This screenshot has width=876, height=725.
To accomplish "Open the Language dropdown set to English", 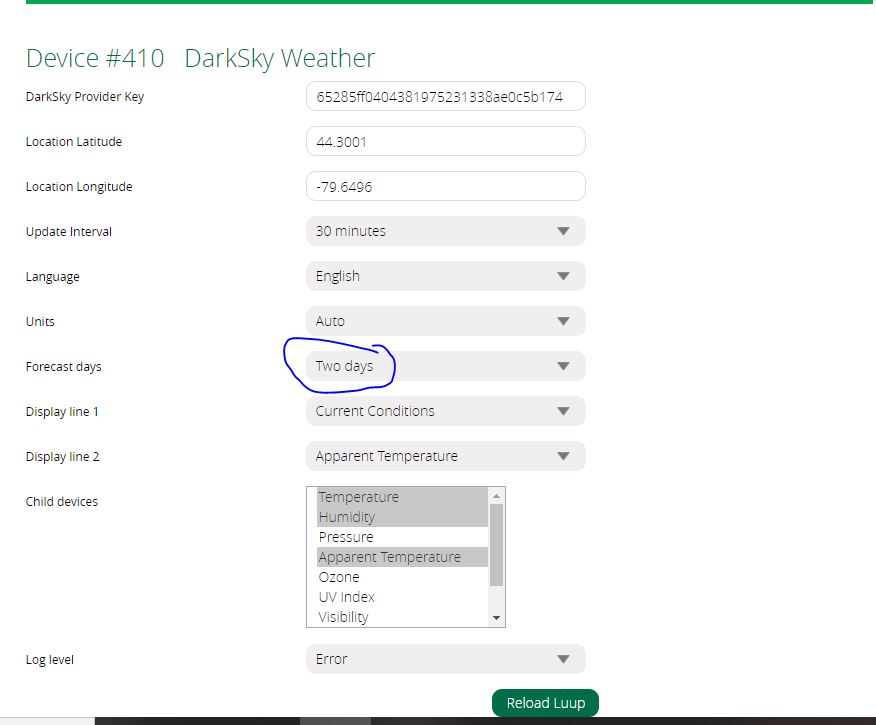I will [445, 276].
